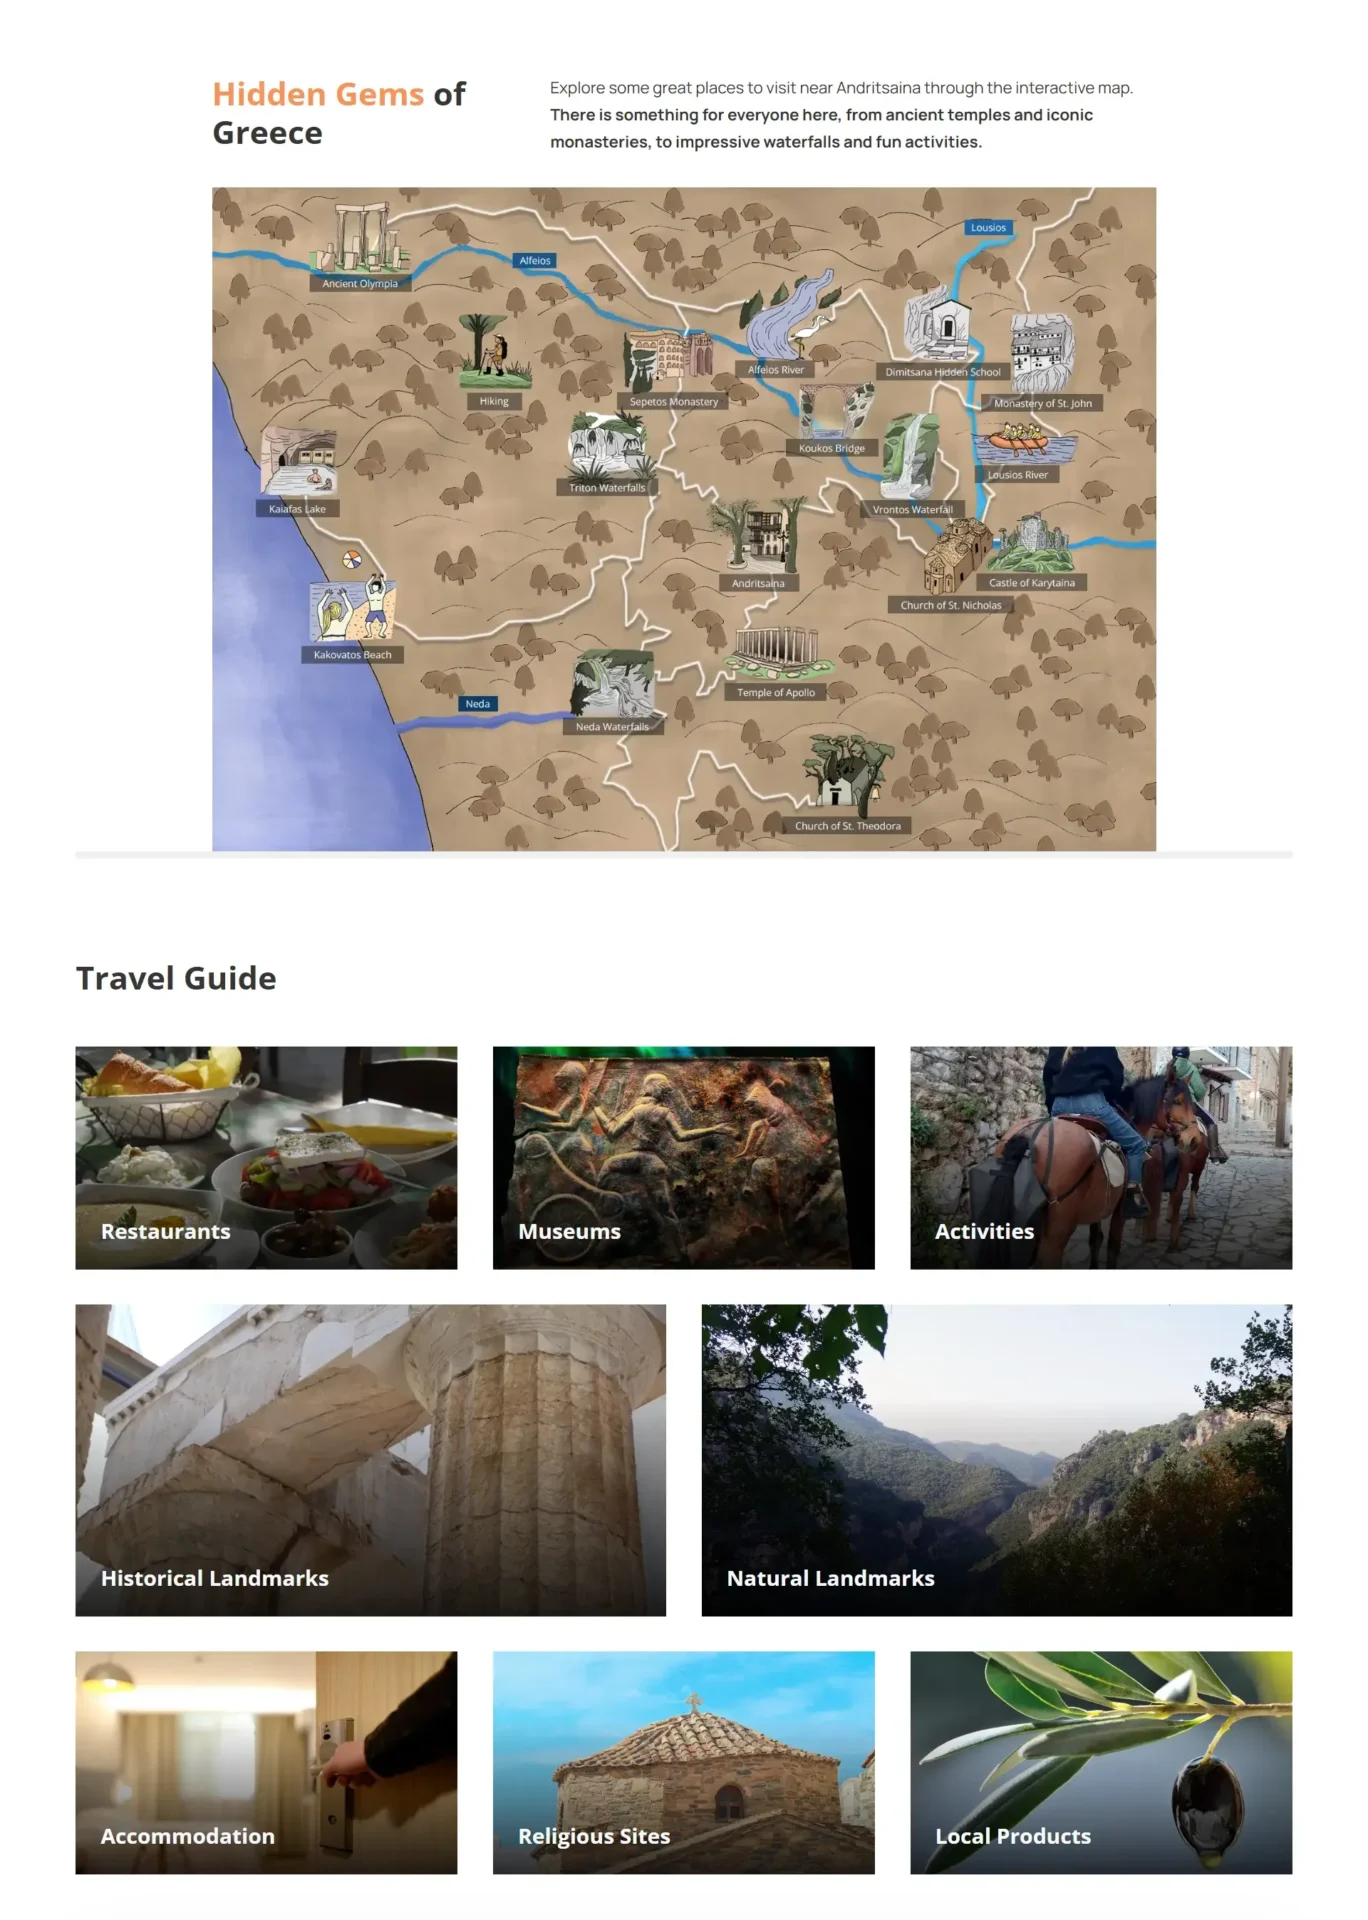The image size is (1368, 1920).
Task: Select the Religious Sites card
Action: click(x=683, y=1763)
